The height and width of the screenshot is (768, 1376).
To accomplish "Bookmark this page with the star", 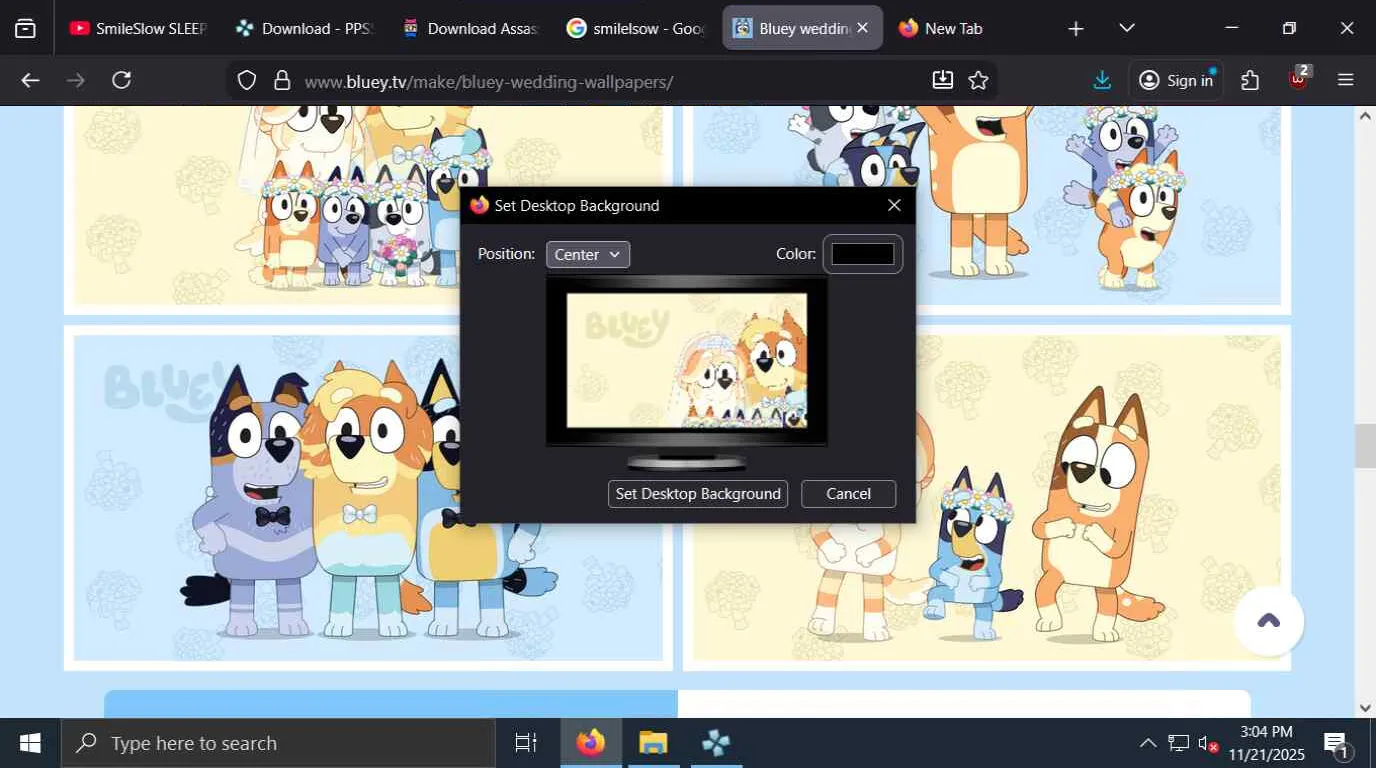I will 979,80.
